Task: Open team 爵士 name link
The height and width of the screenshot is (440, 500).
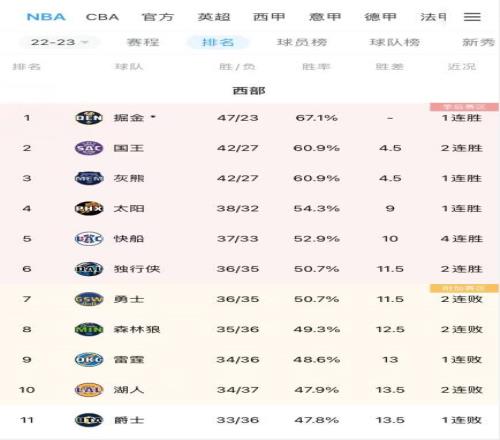Action: coord(129,420)
